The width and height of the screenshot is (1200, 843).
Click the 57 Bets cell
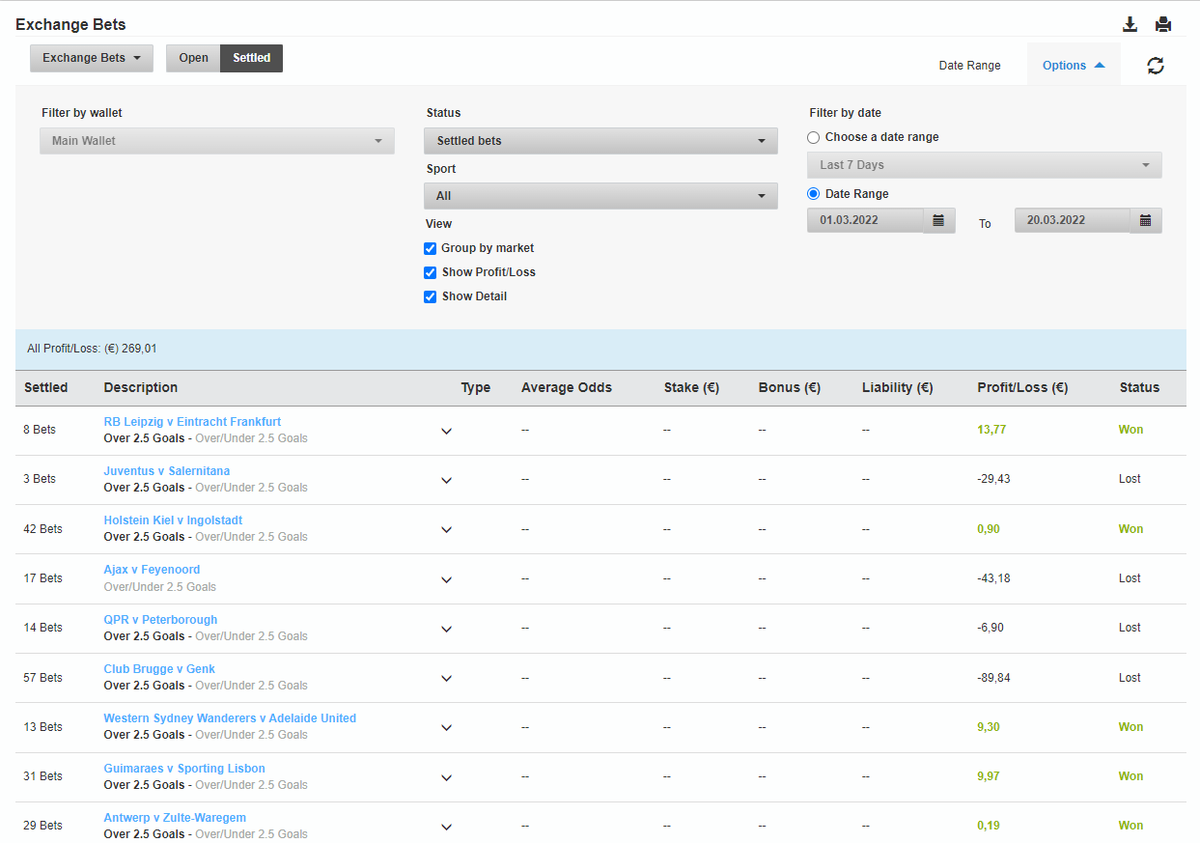point(43,678)
